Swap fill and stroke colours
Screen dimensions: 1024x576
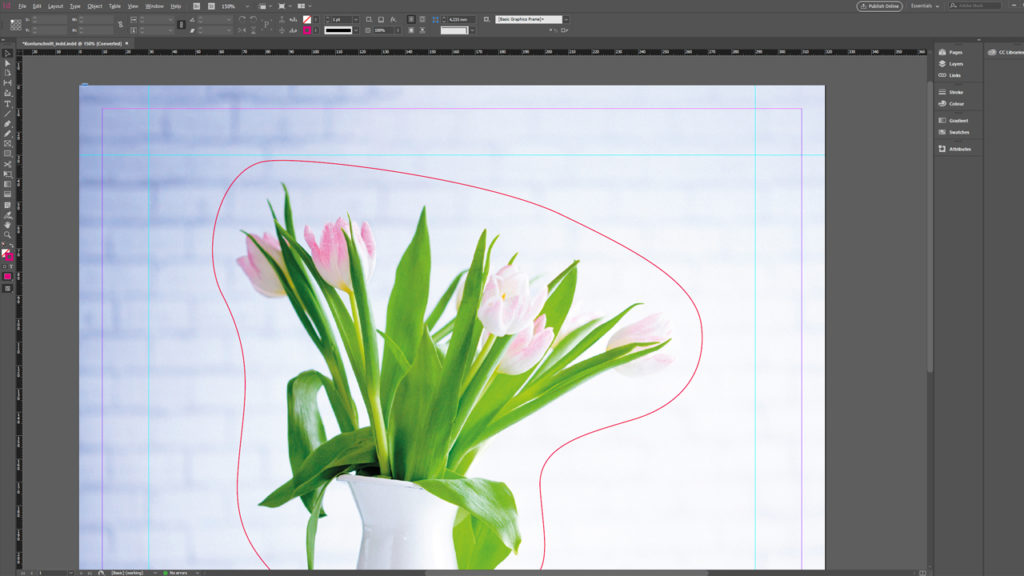11,245
